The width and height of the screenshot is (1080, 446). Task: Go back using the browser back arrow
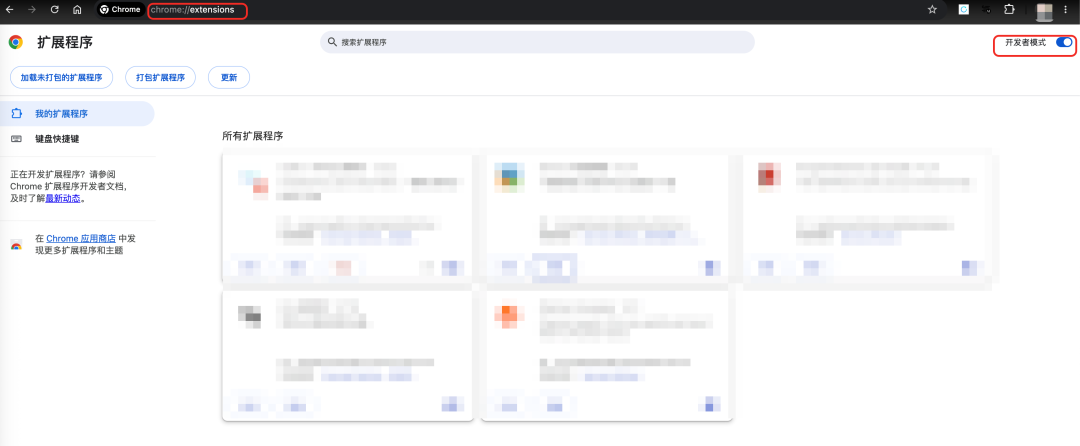point(10,10)
